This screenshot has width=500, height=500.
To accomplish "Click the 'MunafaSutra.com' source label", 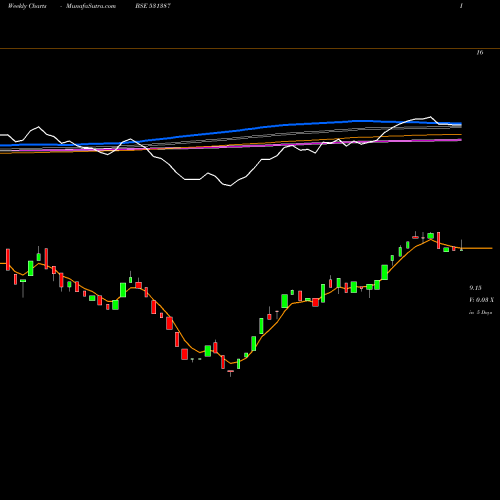I will tap(91, 6).
